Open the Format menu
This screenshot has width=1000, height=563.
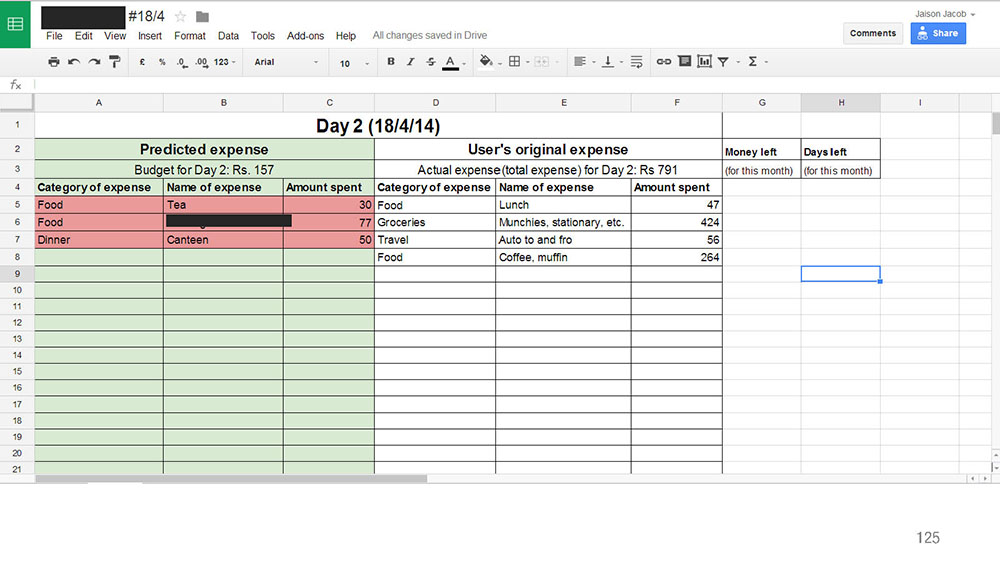189,36
